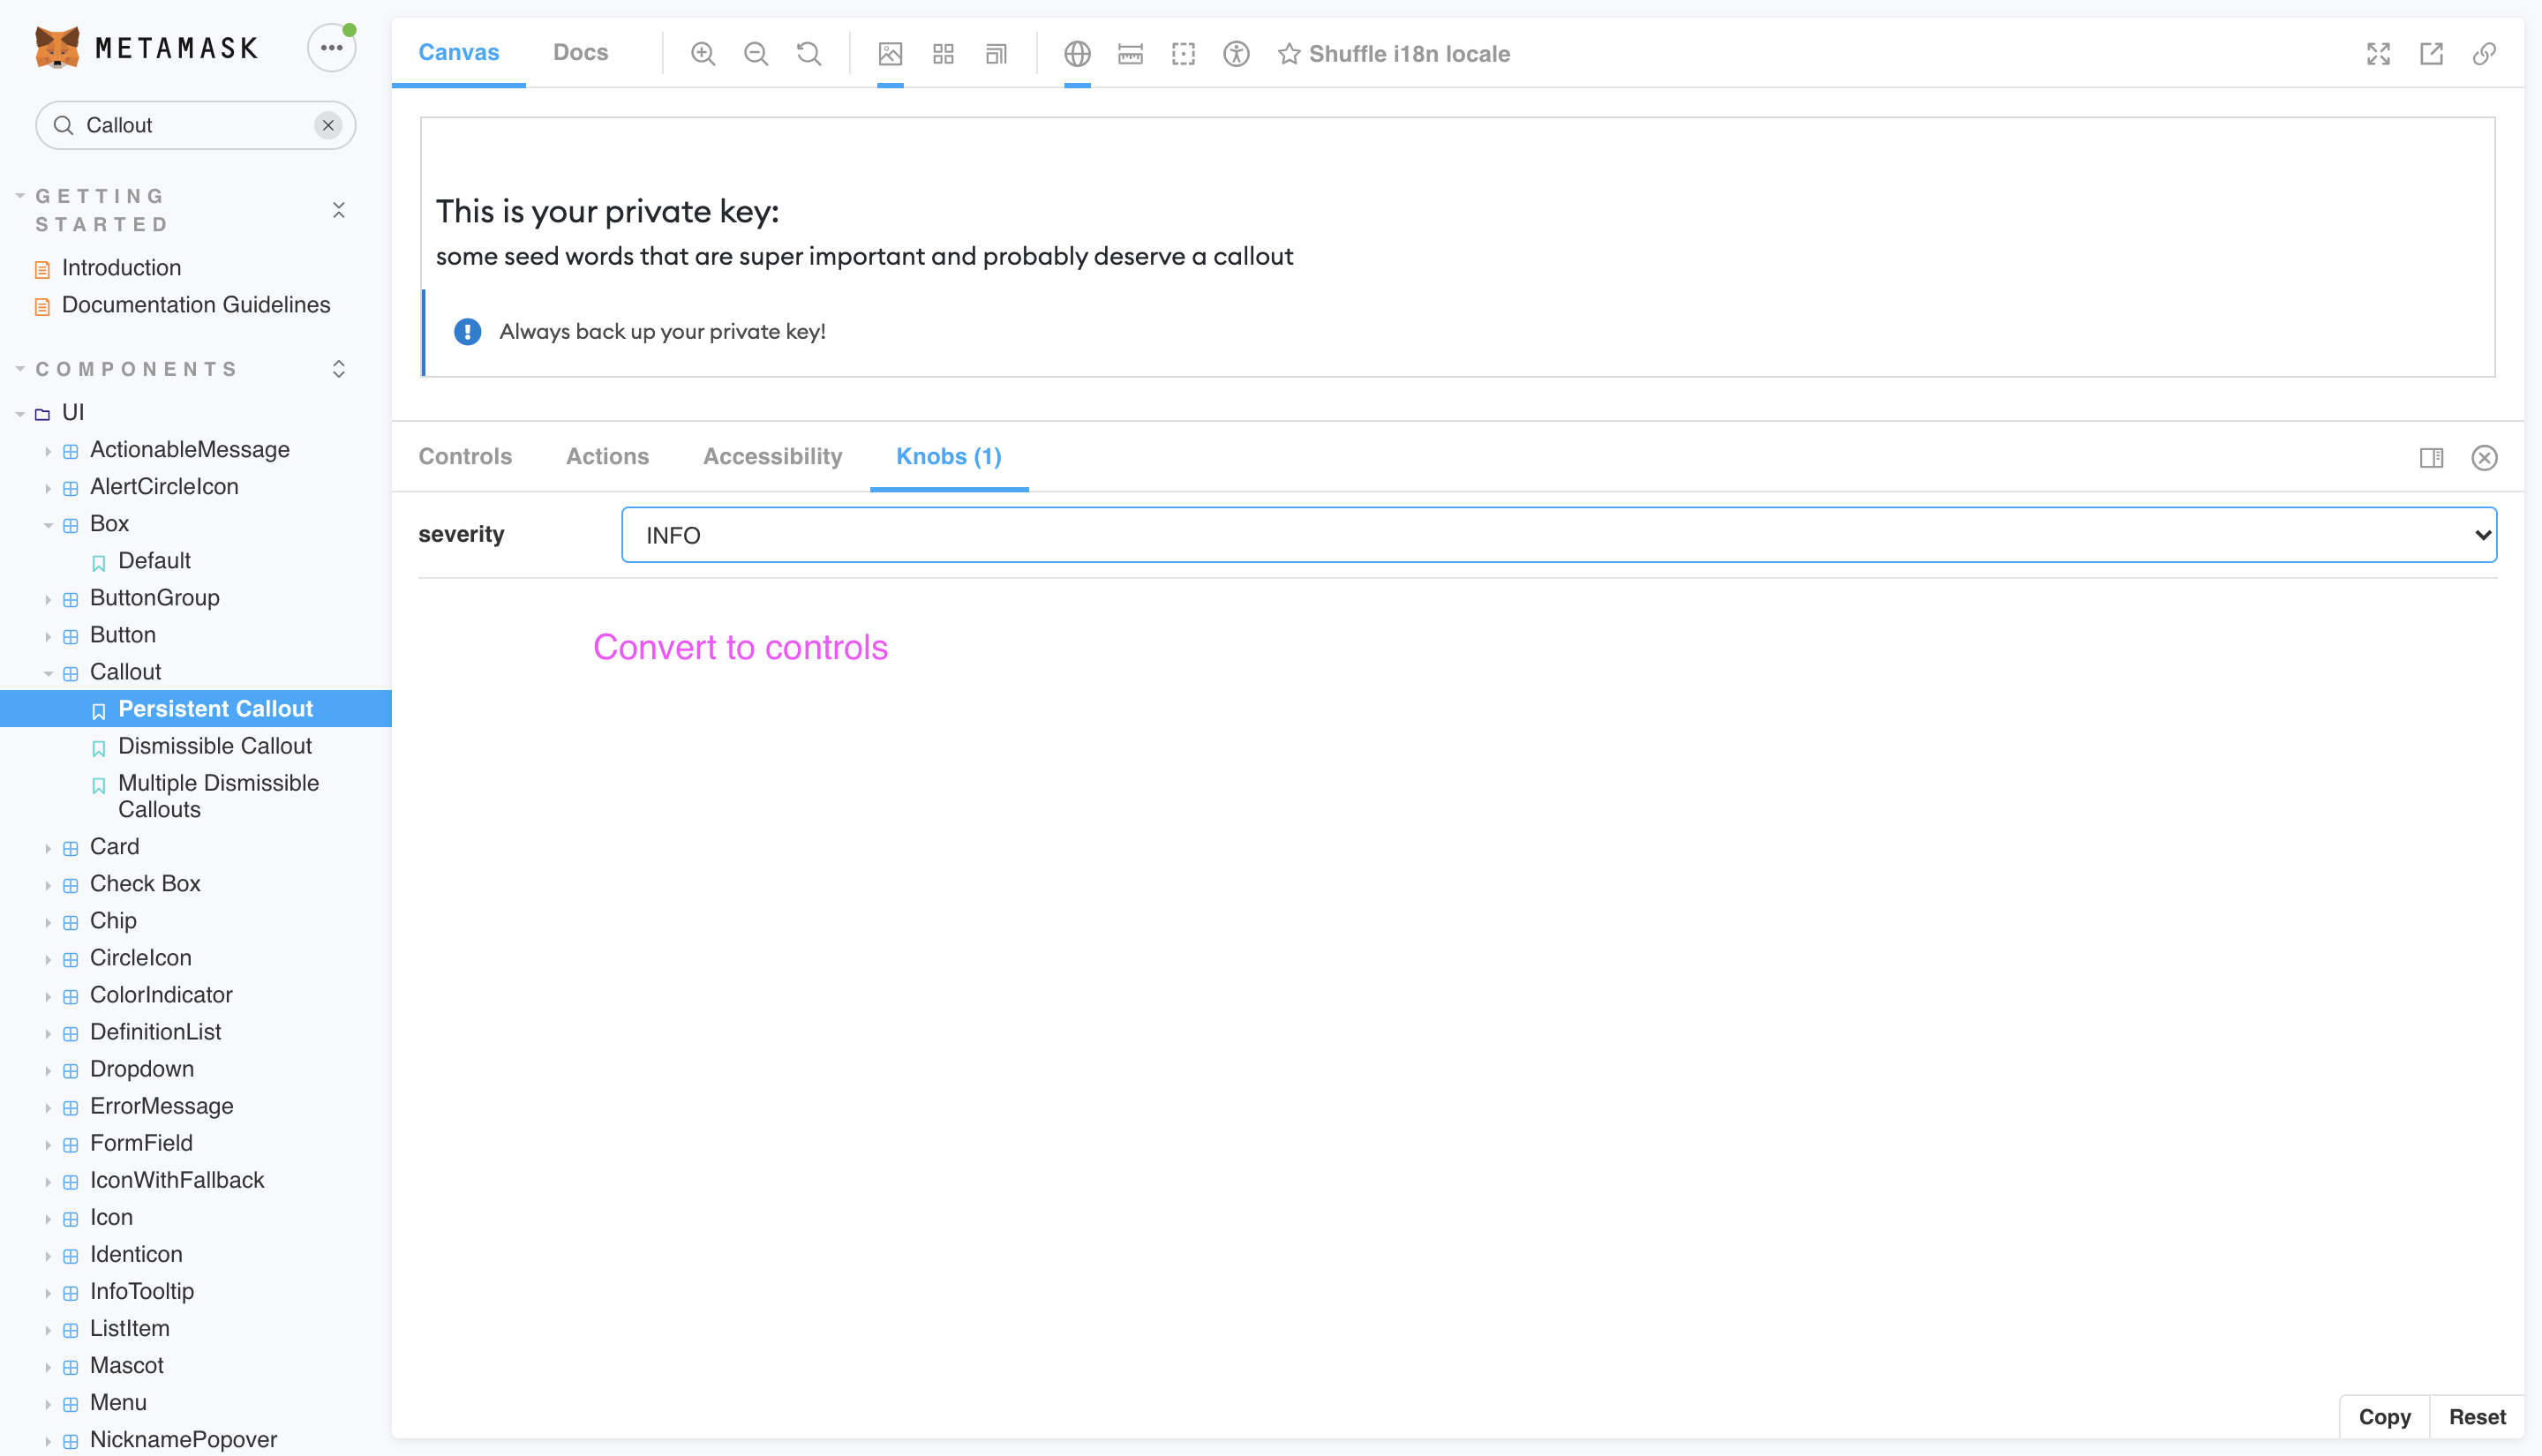
Task: Open the viewport size selector
Action: click(995, 54)
